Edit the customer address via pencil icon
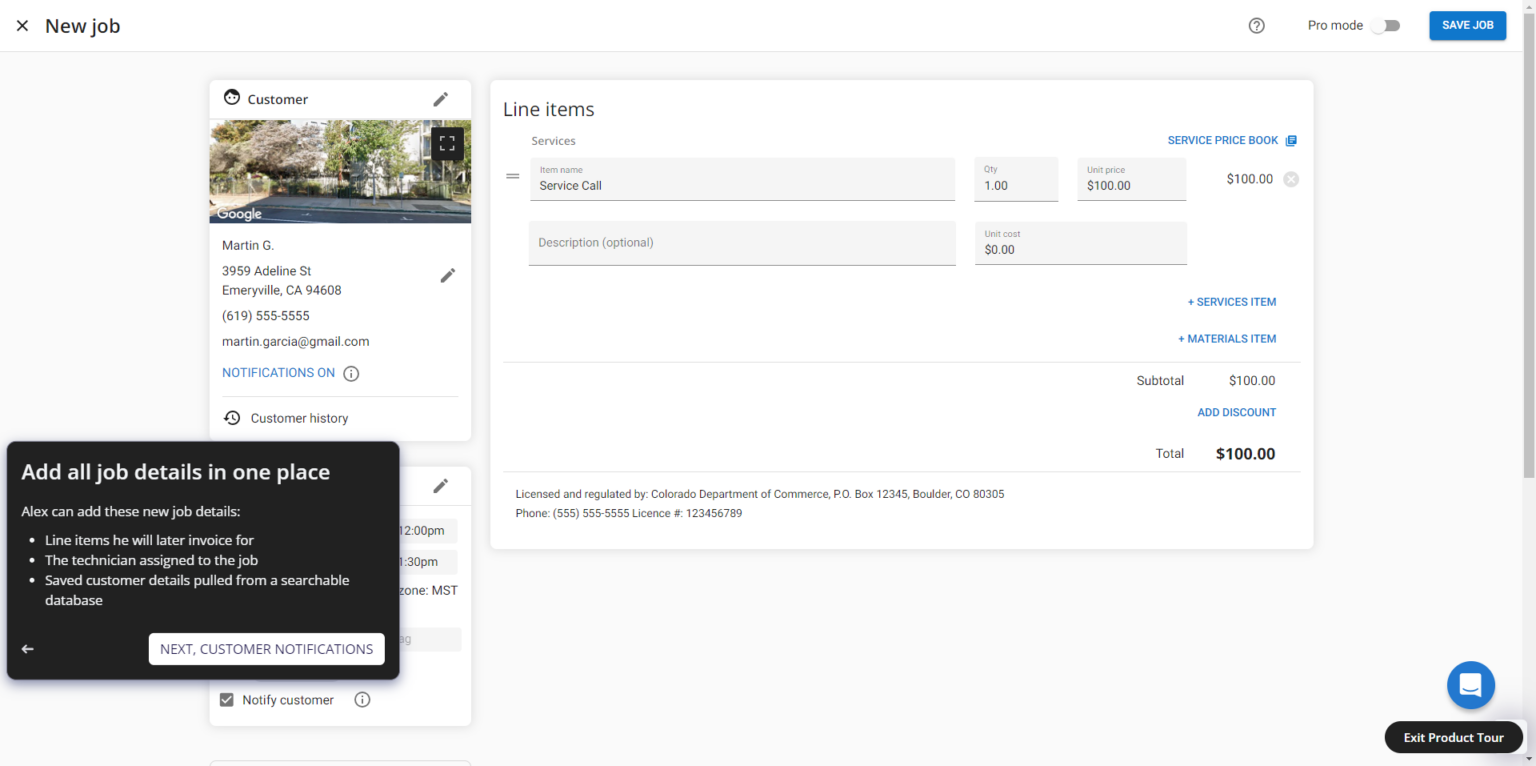The image size is (1536, 766). pyautogui.click(x=447, y=275)
